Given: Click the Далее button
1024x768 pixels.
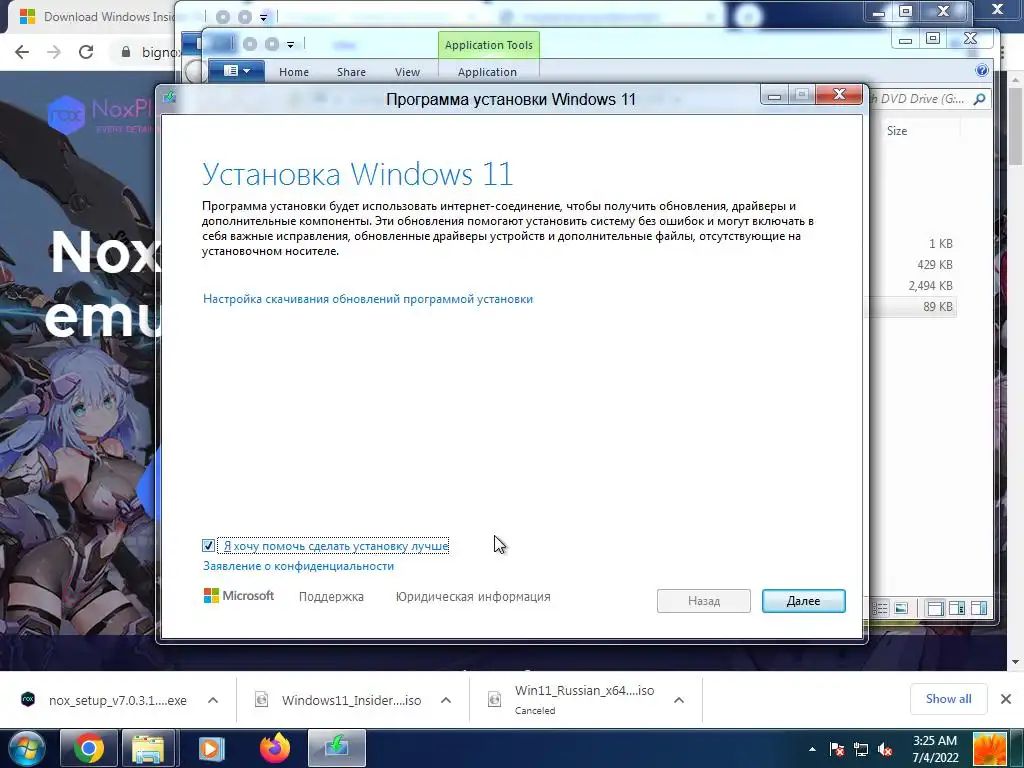Looking at the screenshot, I should click(803, 601).
